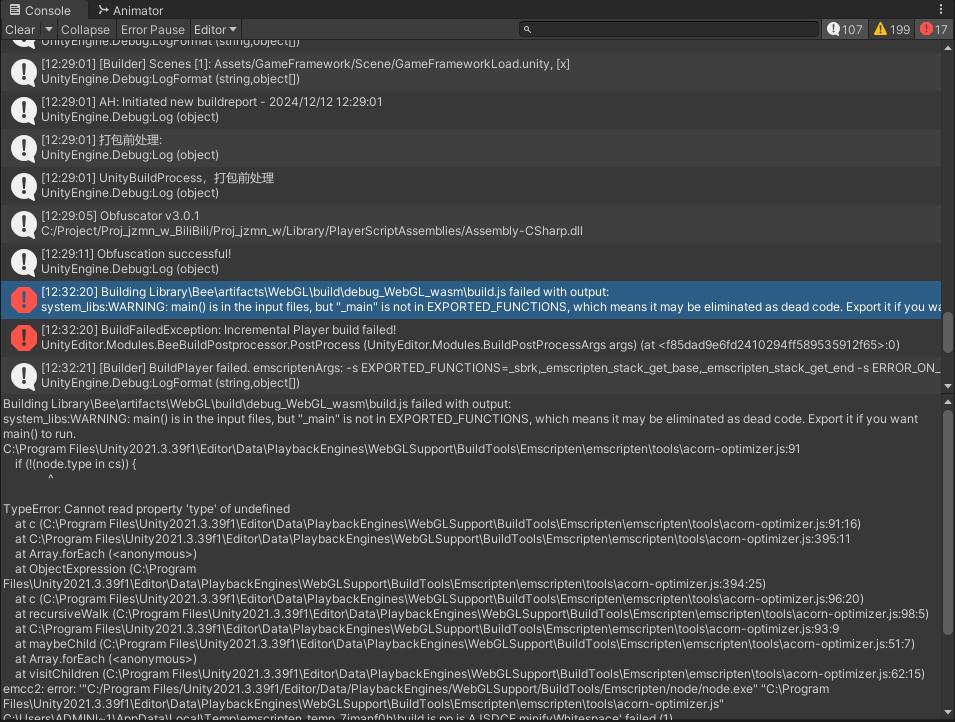Switch to the Animator tab

click(131, 10)
